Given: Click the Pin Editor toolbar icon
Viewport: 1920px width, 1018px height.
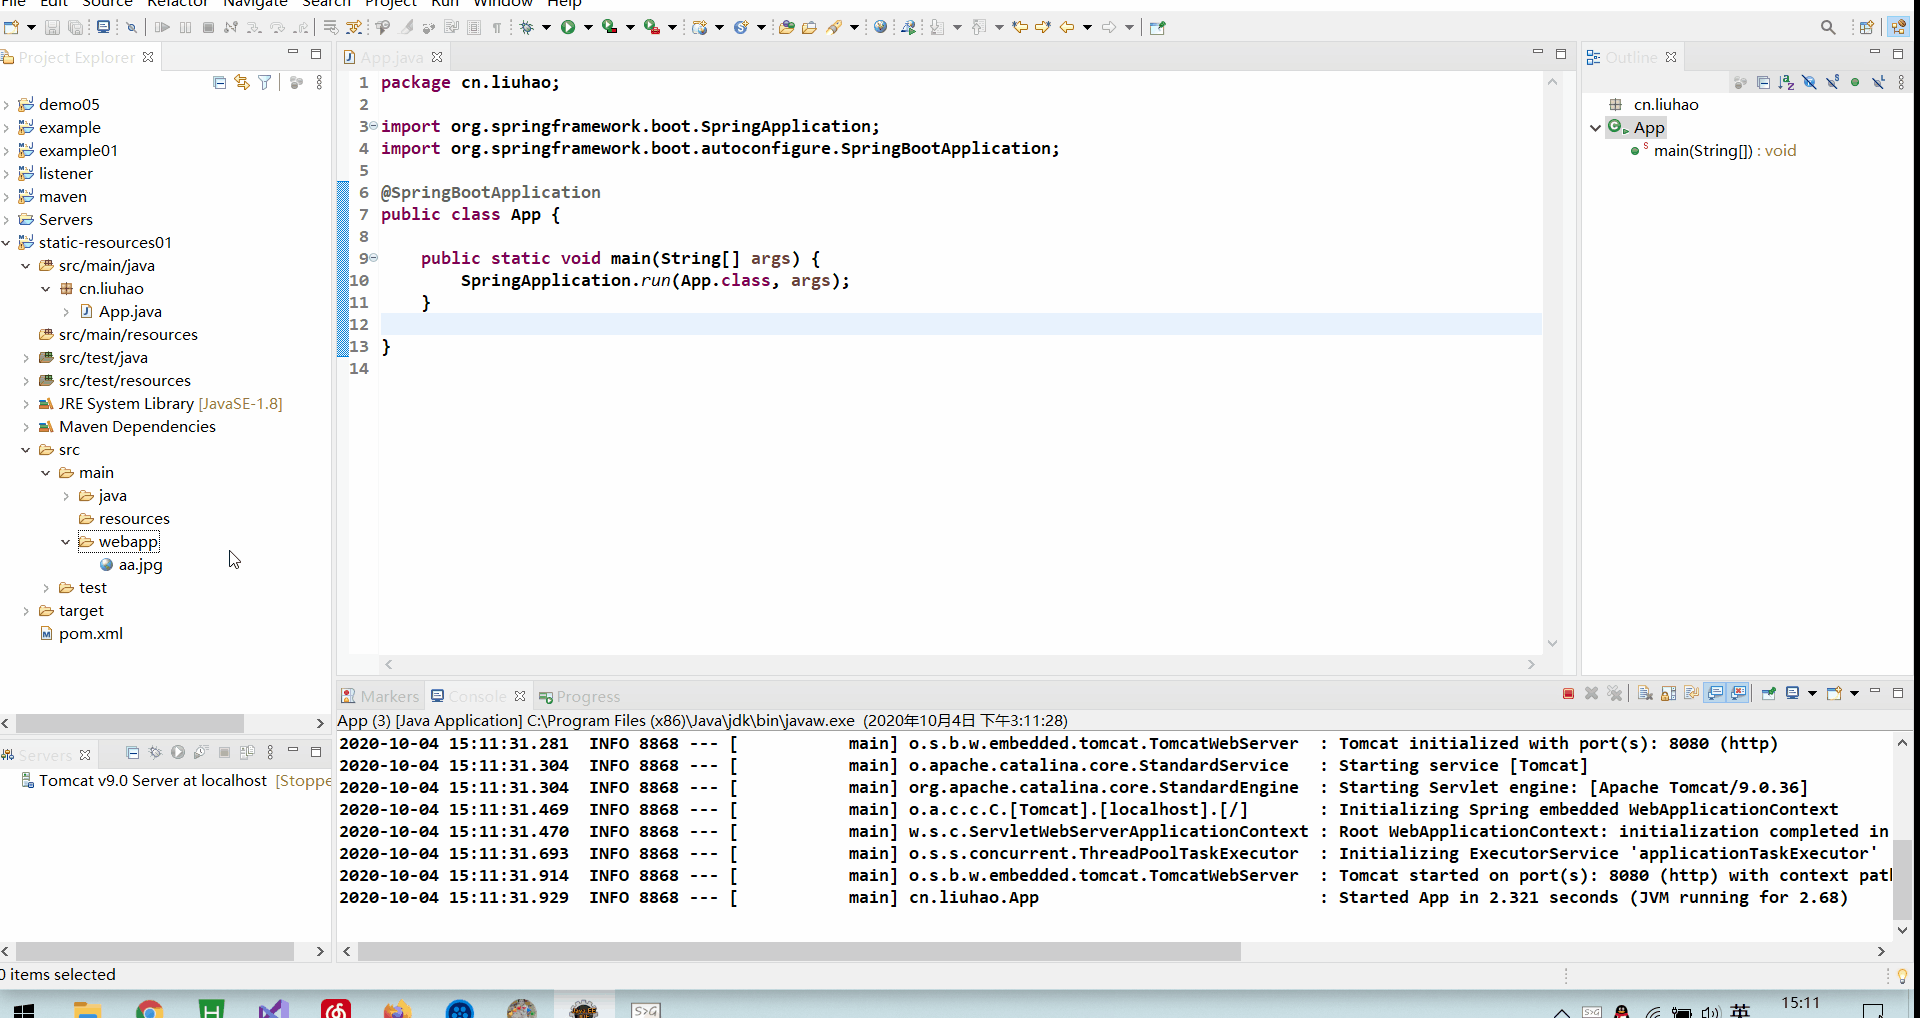Looking at the screenshot, I should tap(1158, 27).
